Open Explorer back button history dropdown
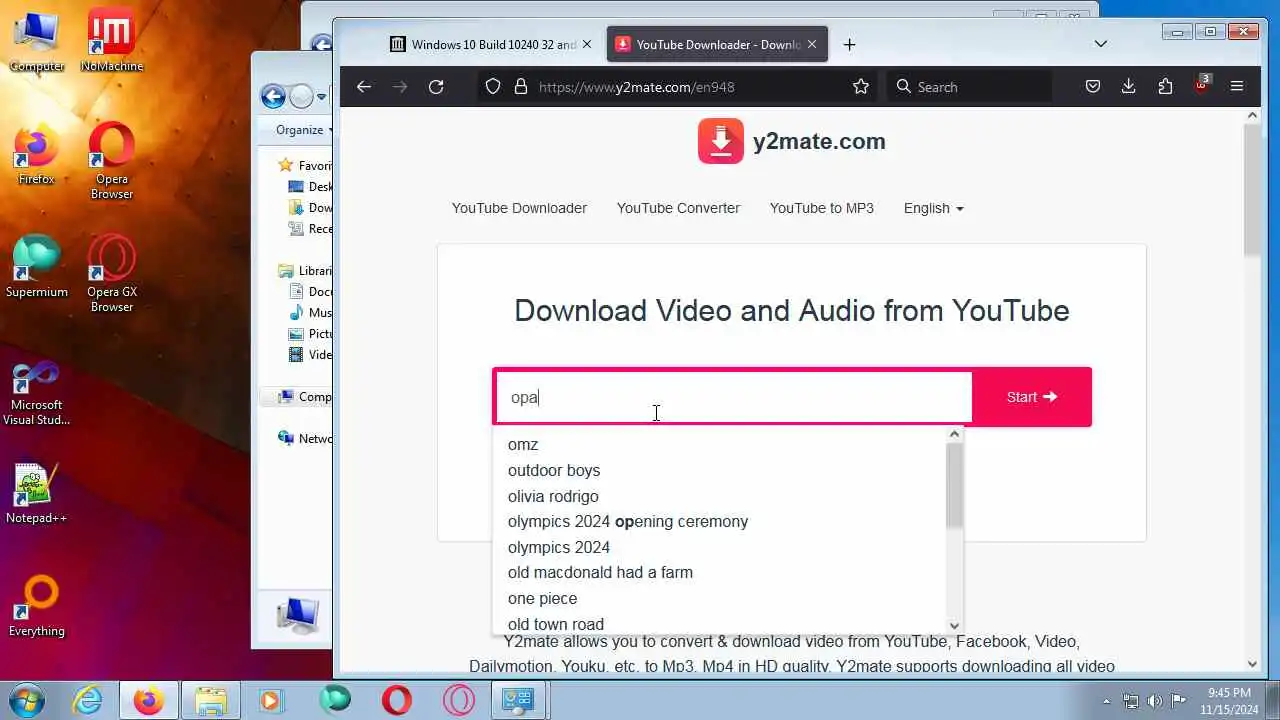The height and width of the screenshot is (720, 1280). pyautogui.click(x=322, y=97)
